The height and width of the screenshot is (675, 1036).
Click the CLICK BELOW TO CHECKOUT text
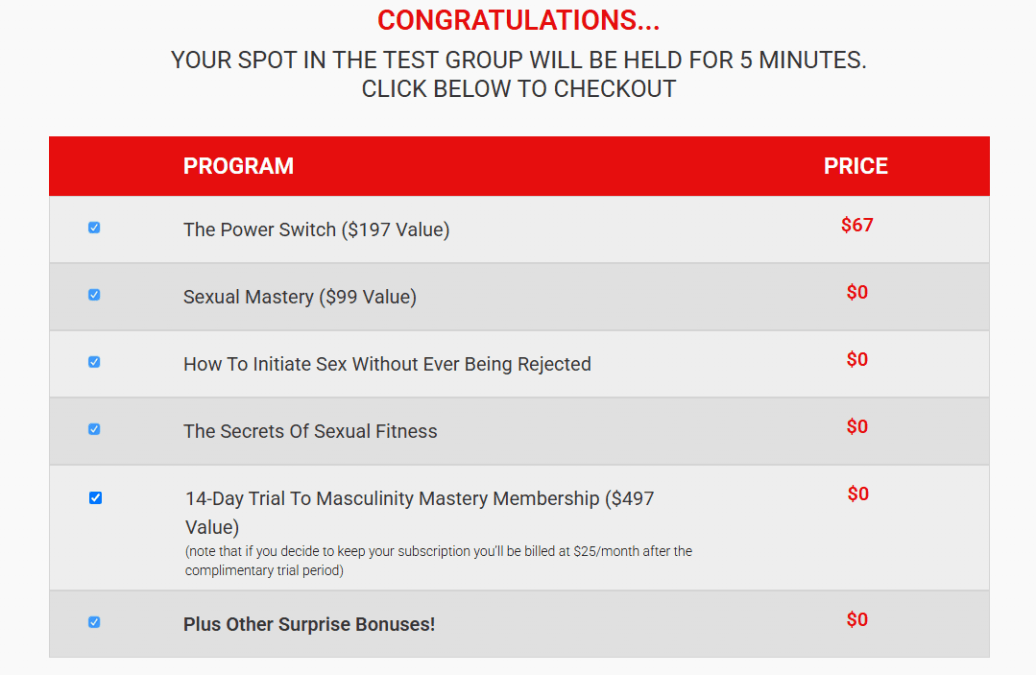coord(518,89)
